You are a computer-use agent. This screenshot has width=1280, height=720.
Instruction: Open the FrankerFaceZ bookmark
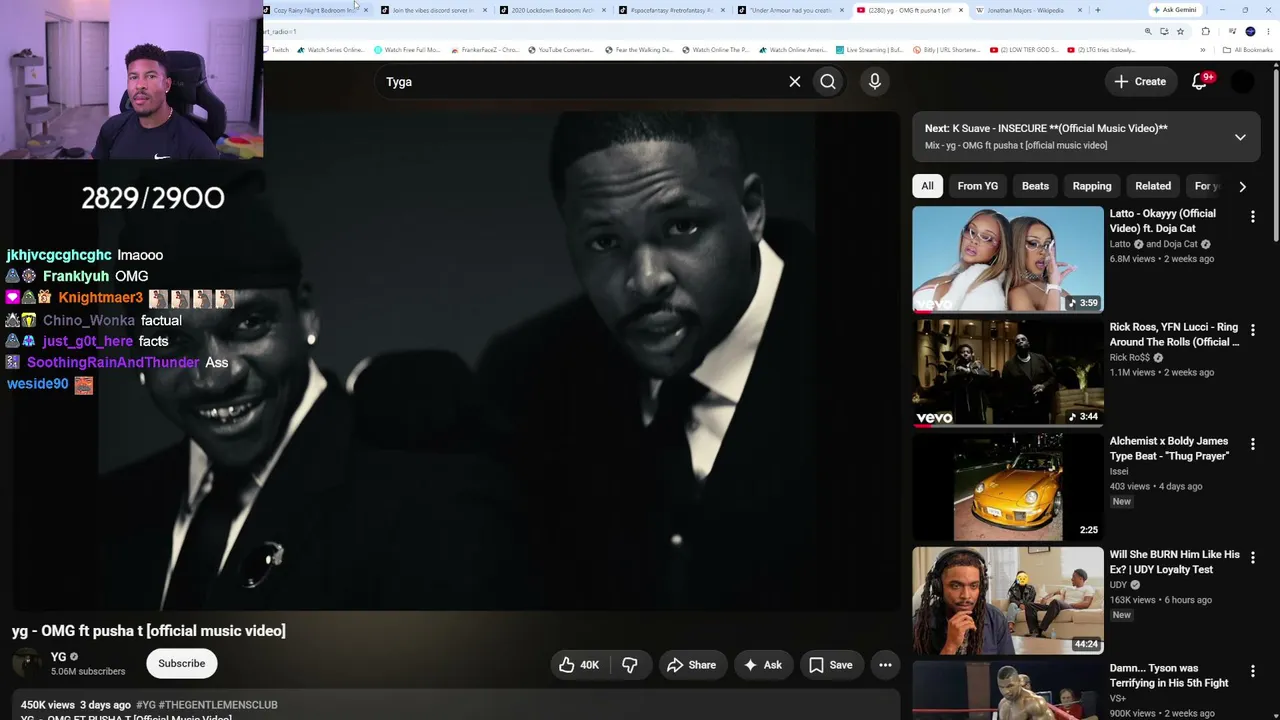tap(485, 49)
